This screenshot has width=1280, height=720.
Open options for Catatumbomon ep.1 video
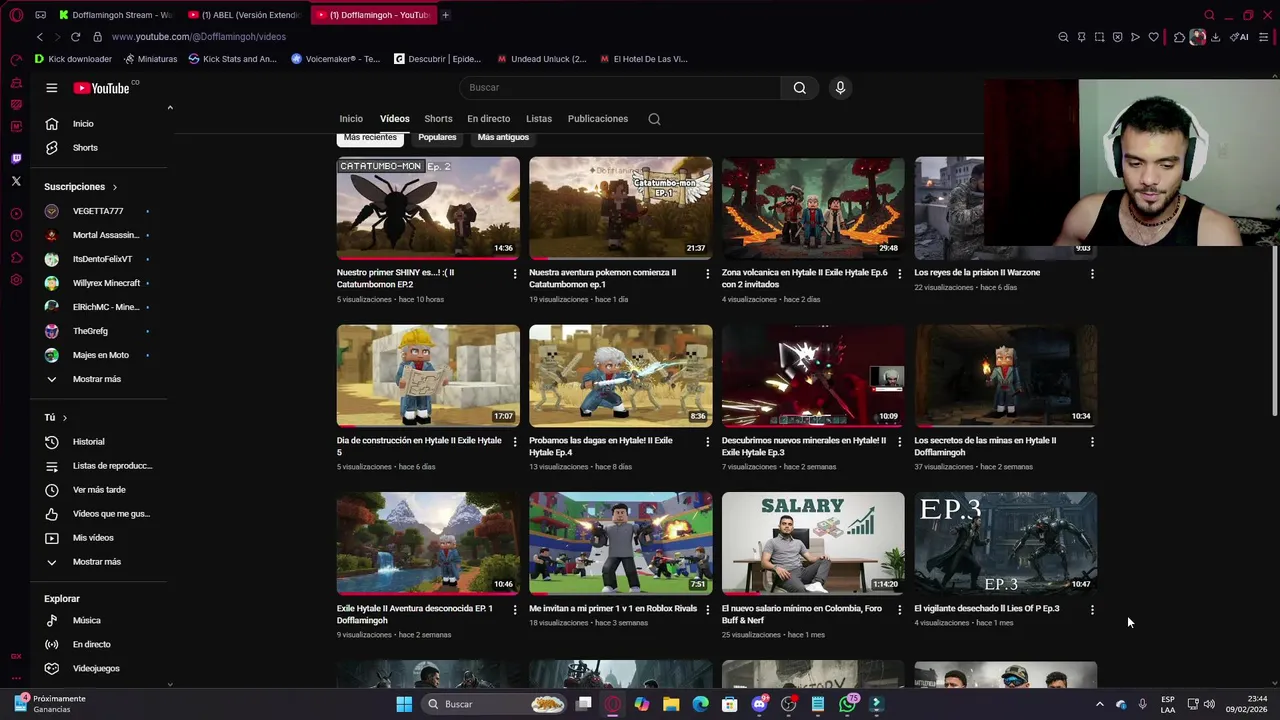click(x=707, y=274)
